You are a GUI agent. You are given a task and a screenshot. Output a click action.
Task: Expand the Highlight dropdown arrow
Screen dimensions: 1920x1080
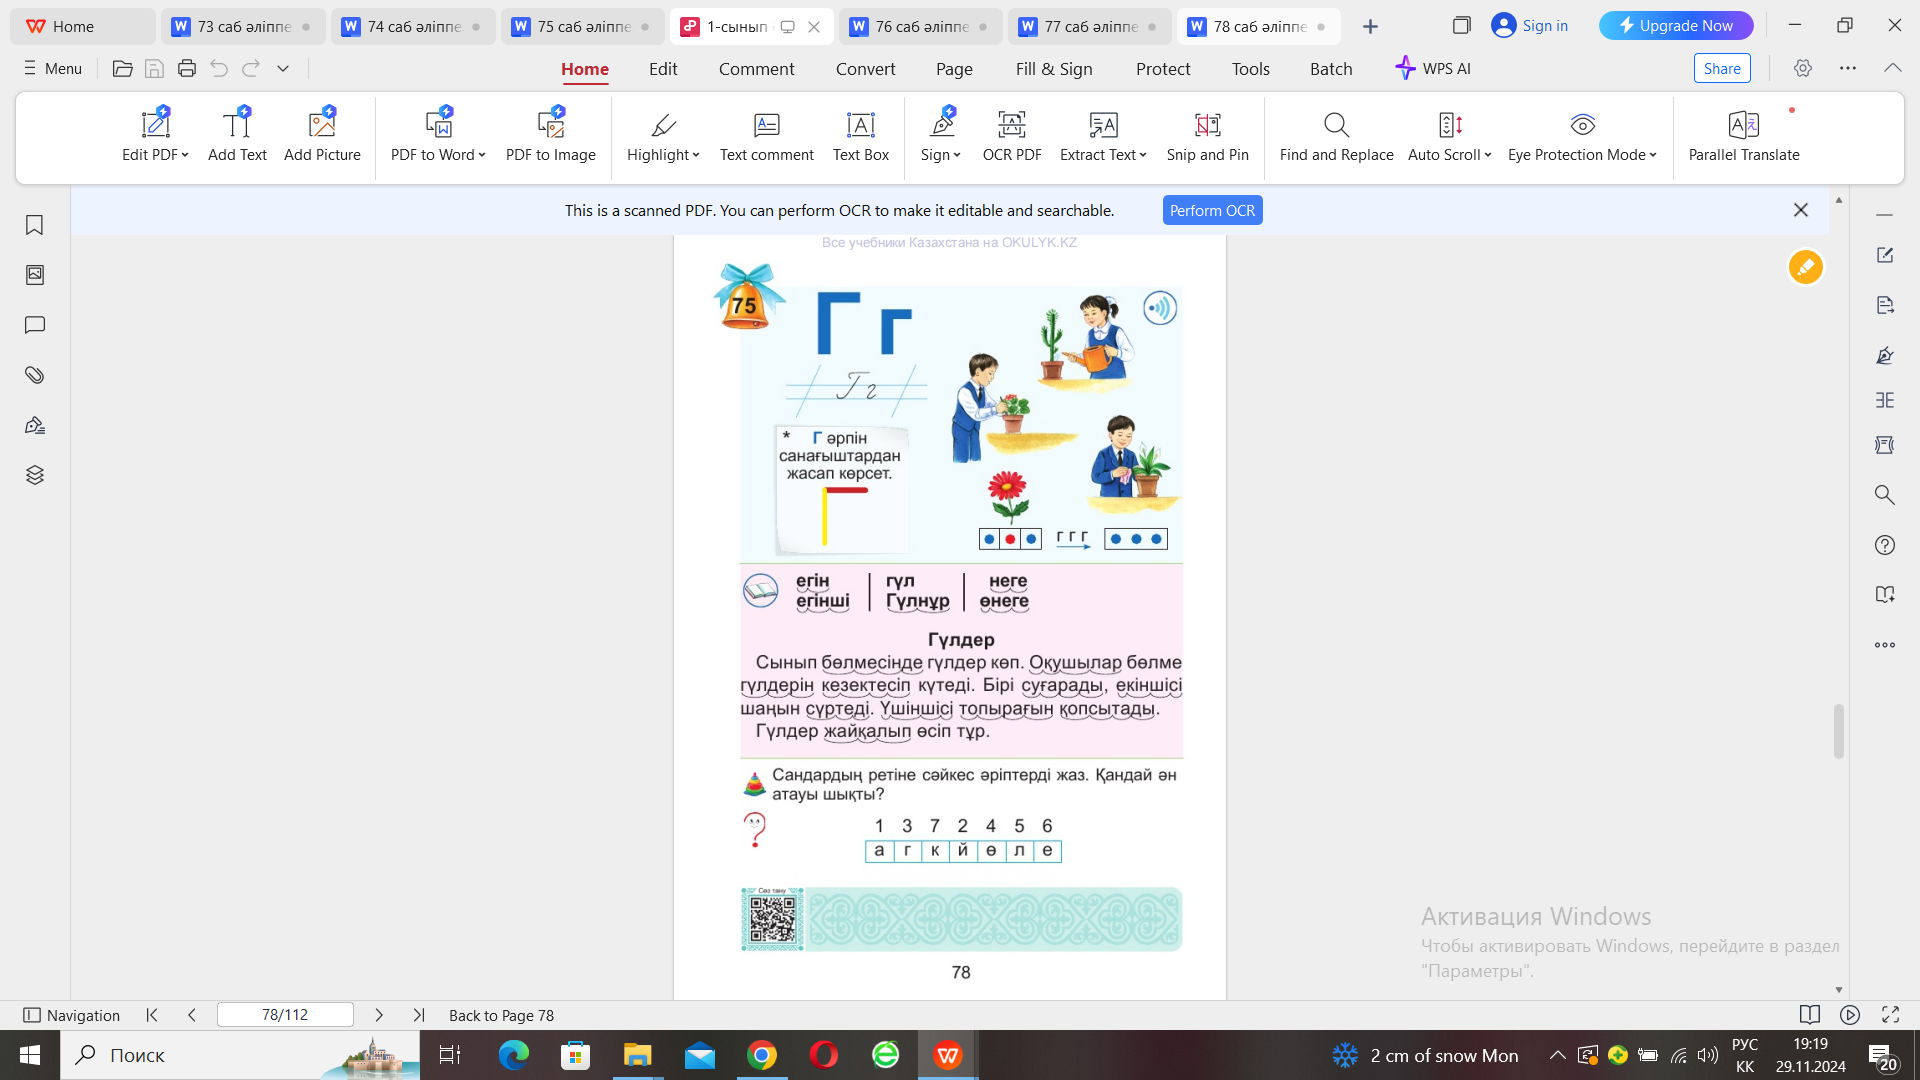click(x=696, y=155)
